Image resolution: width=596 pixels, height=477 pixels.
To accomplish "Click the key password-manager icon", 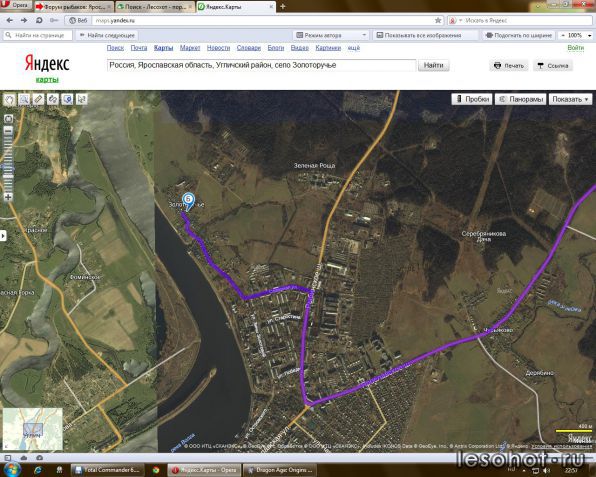I will tap(54, 21).
